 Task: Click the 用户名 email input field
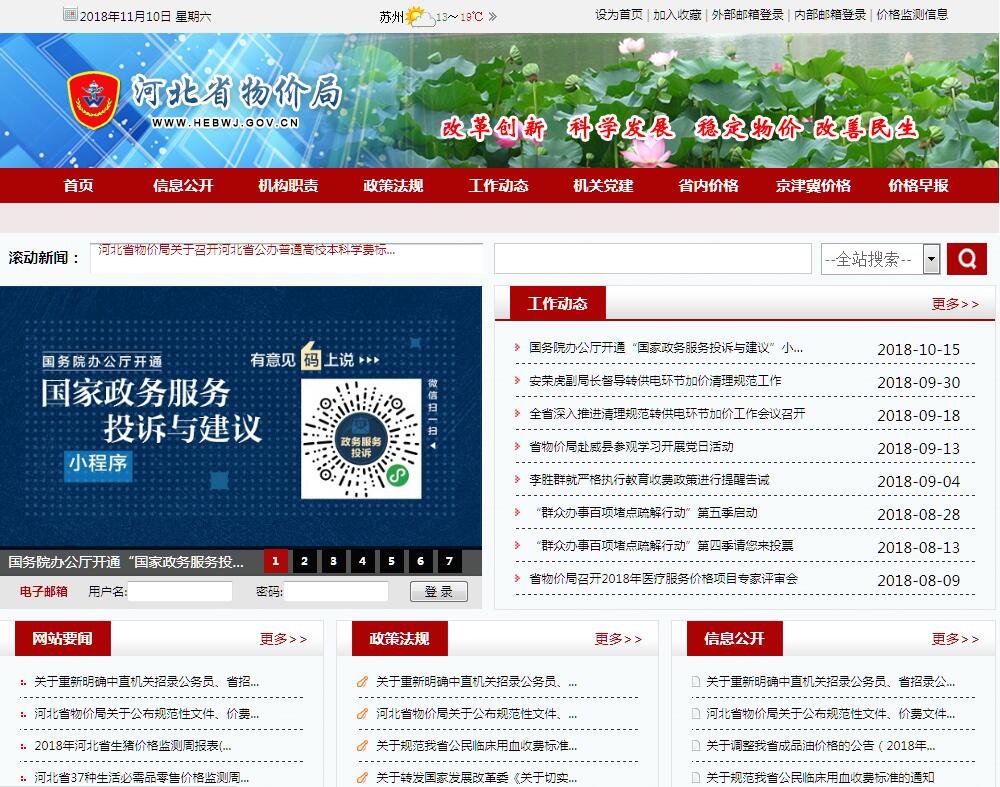(x=180, y=592)
